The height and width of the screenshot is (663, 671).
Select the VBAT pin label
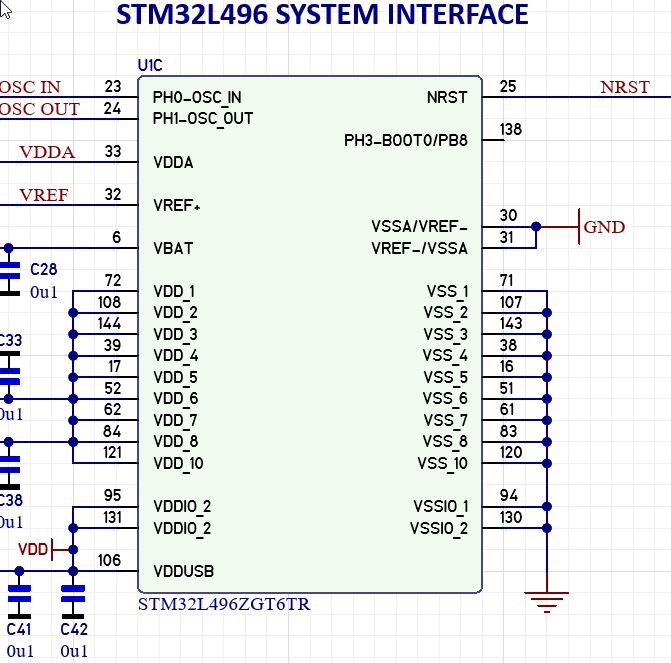point(173,248)
